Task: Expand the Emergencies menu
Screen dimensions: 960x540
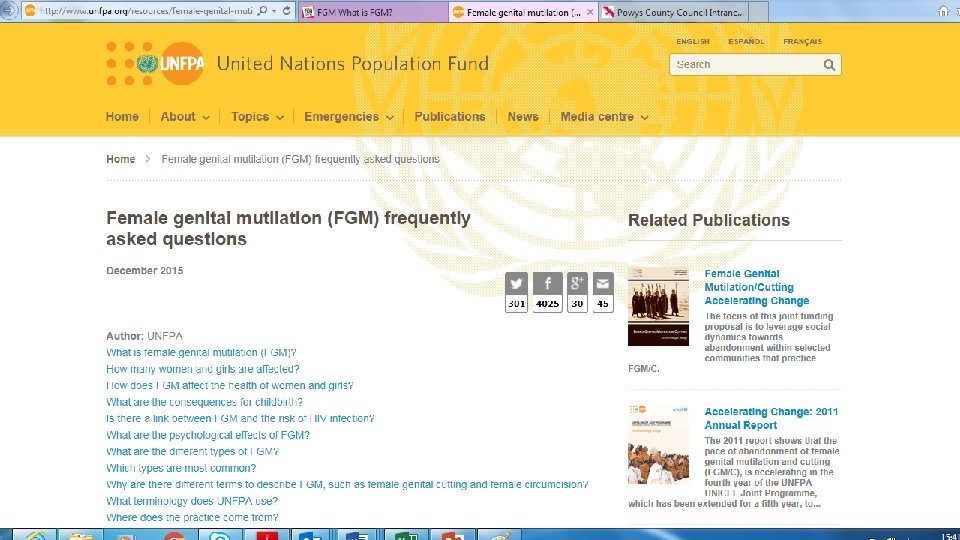Action: pyautogui.click(x=348, y=116)
